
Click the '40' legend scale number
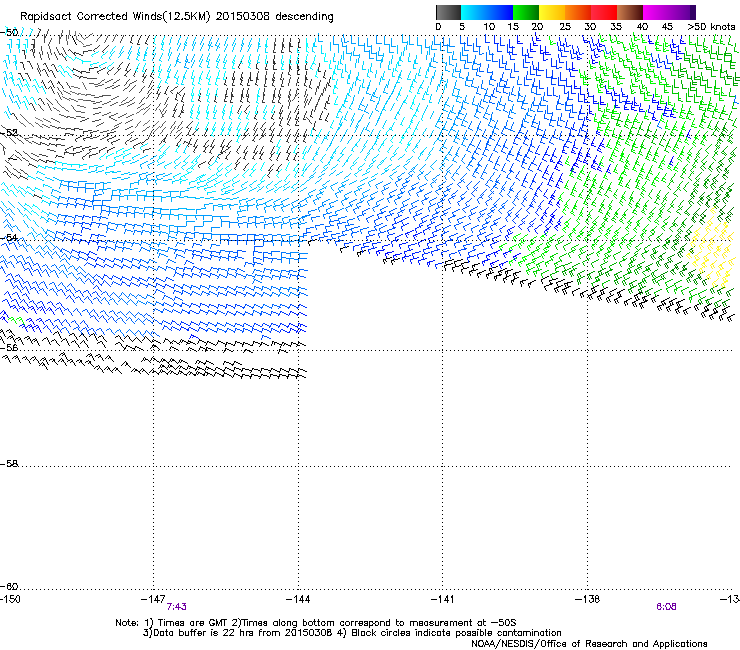(x=642, y=27)
